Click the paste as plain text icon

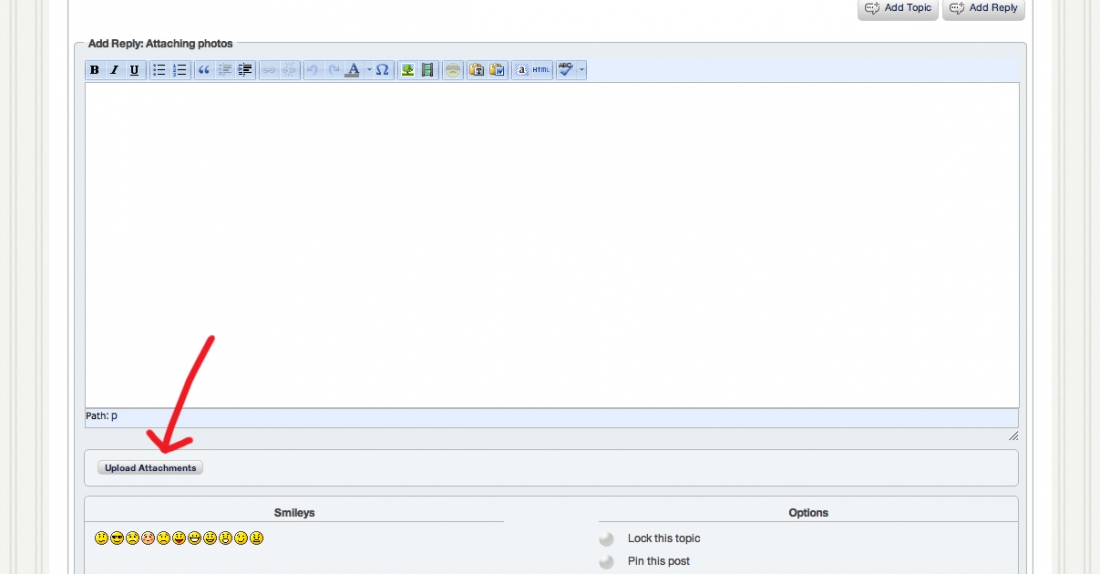click(x=476, y=70)
